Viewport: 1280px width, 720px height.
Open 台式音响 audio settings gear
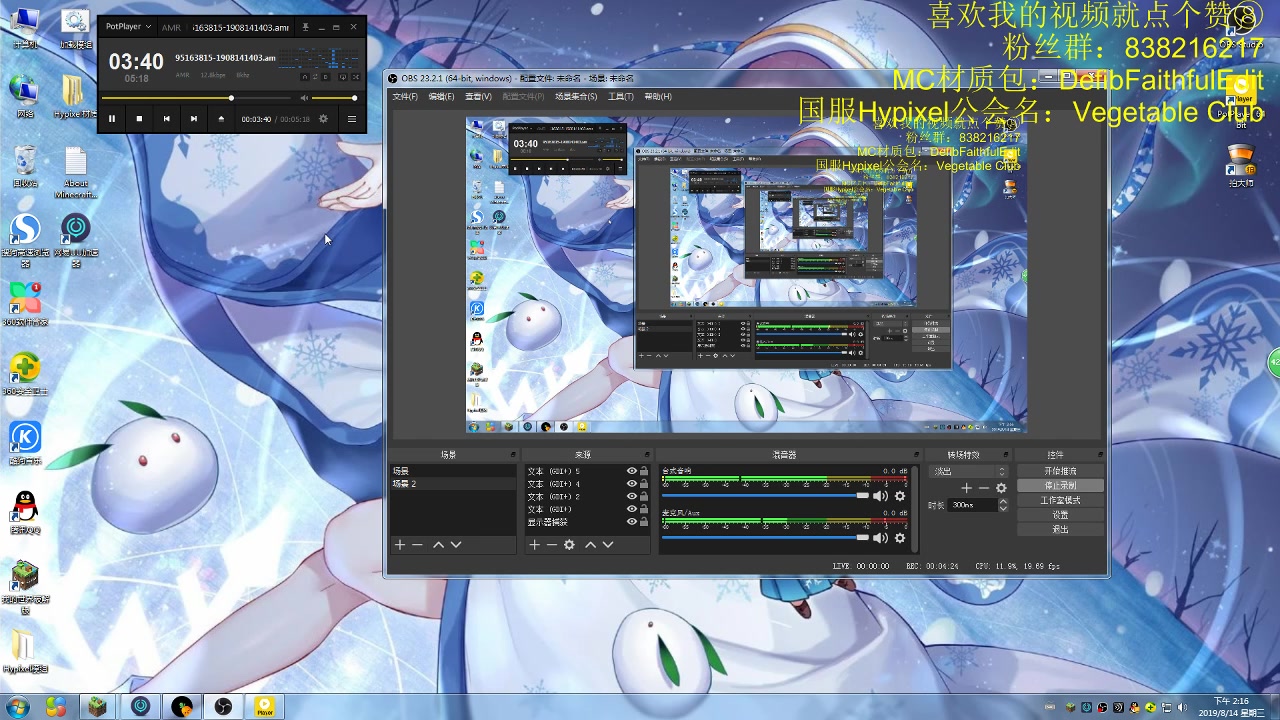(x=900, y=496)
